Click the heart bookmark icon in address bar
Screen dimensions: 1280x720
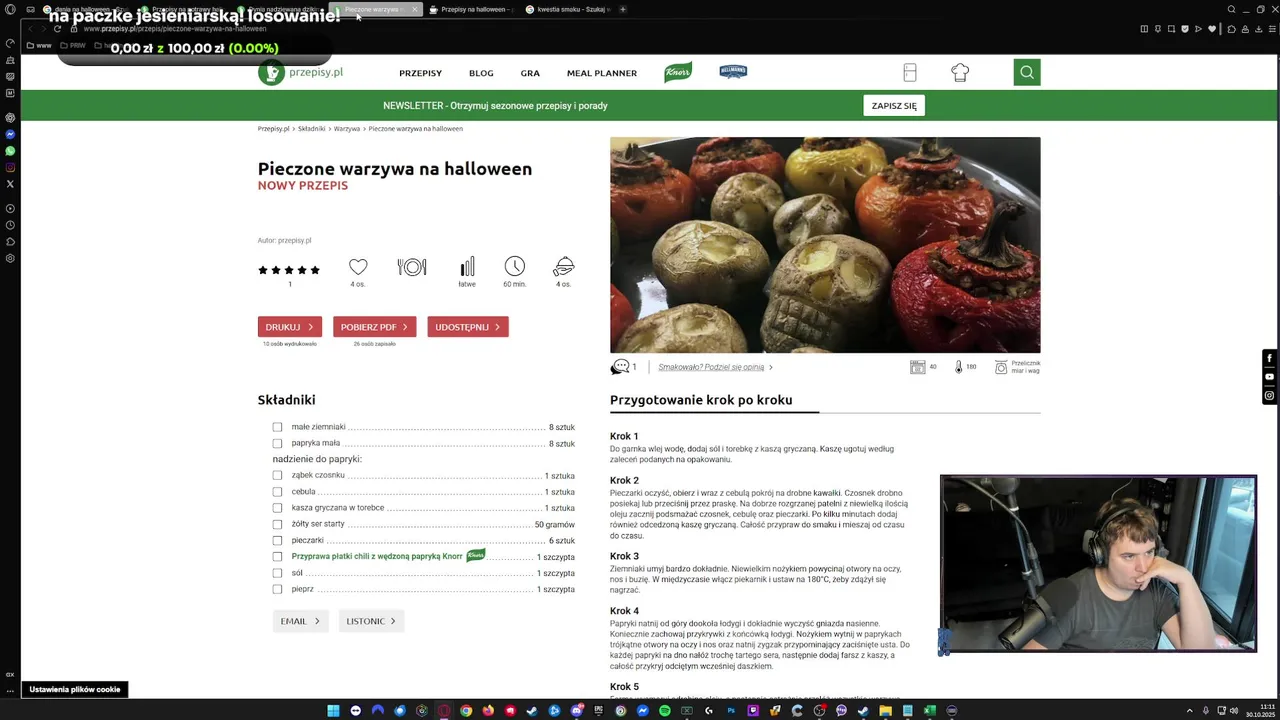tap(1212, 29)
